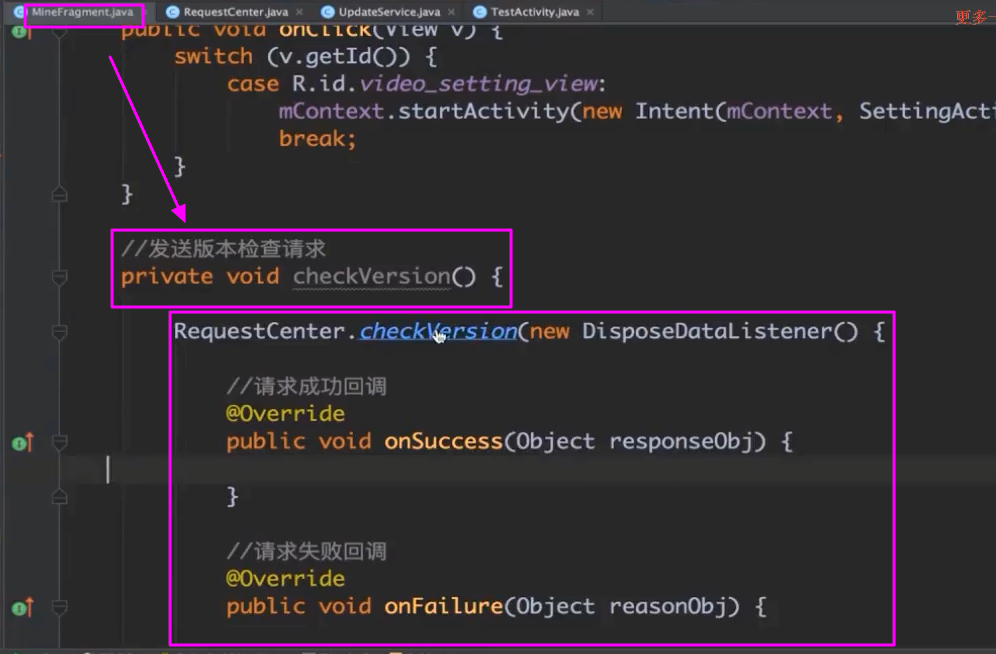
Task: Switch to the TestActivity.java tab
Action: click(534, 12)
